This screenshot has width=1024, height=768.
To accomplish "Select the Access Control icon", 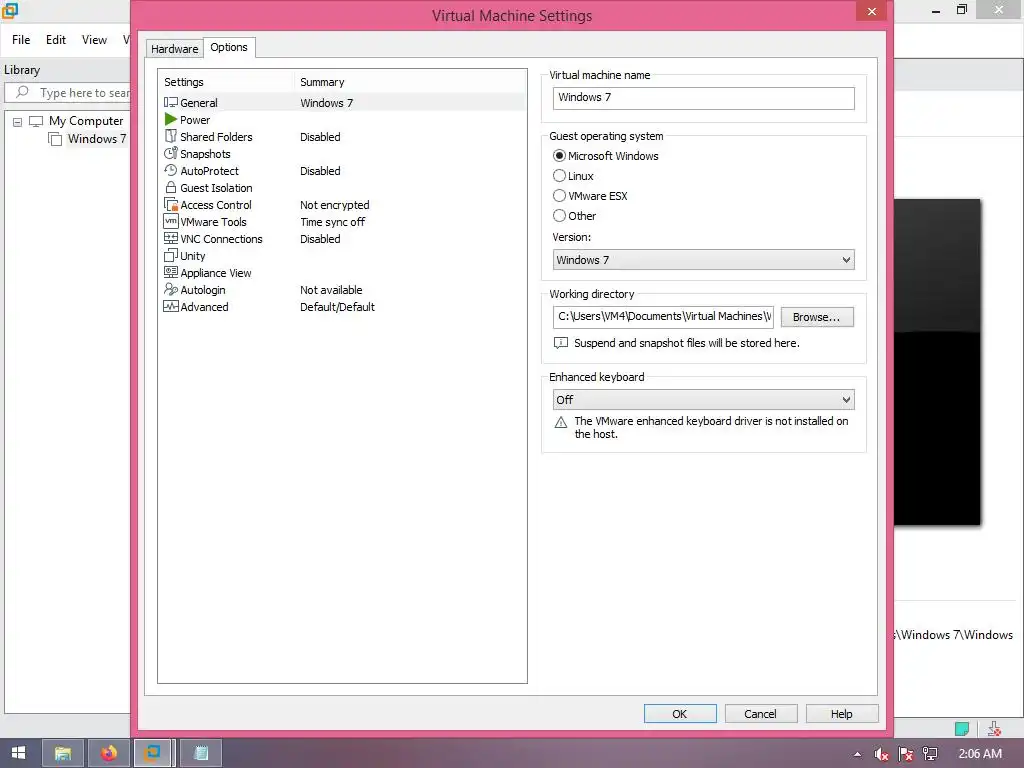I will 170,204.
